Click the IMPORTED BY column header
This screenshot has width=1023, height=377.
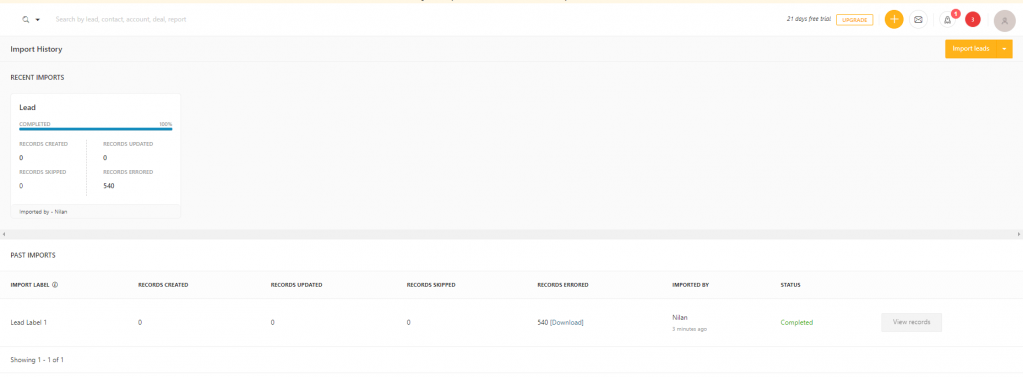pos(690,285)
